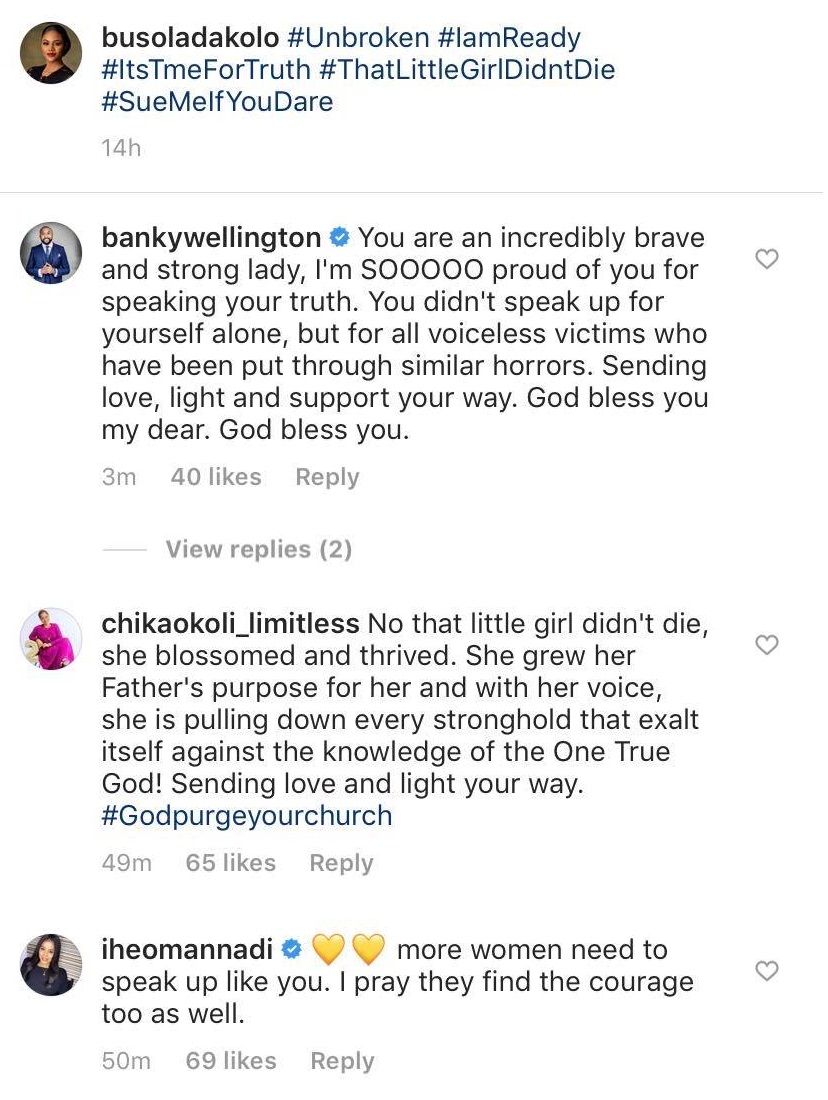Image resolution: width=828 pixels, height=1100 pixels.
Task: Tap iheomannadi's profile avatar
Action: pos(50,964)
